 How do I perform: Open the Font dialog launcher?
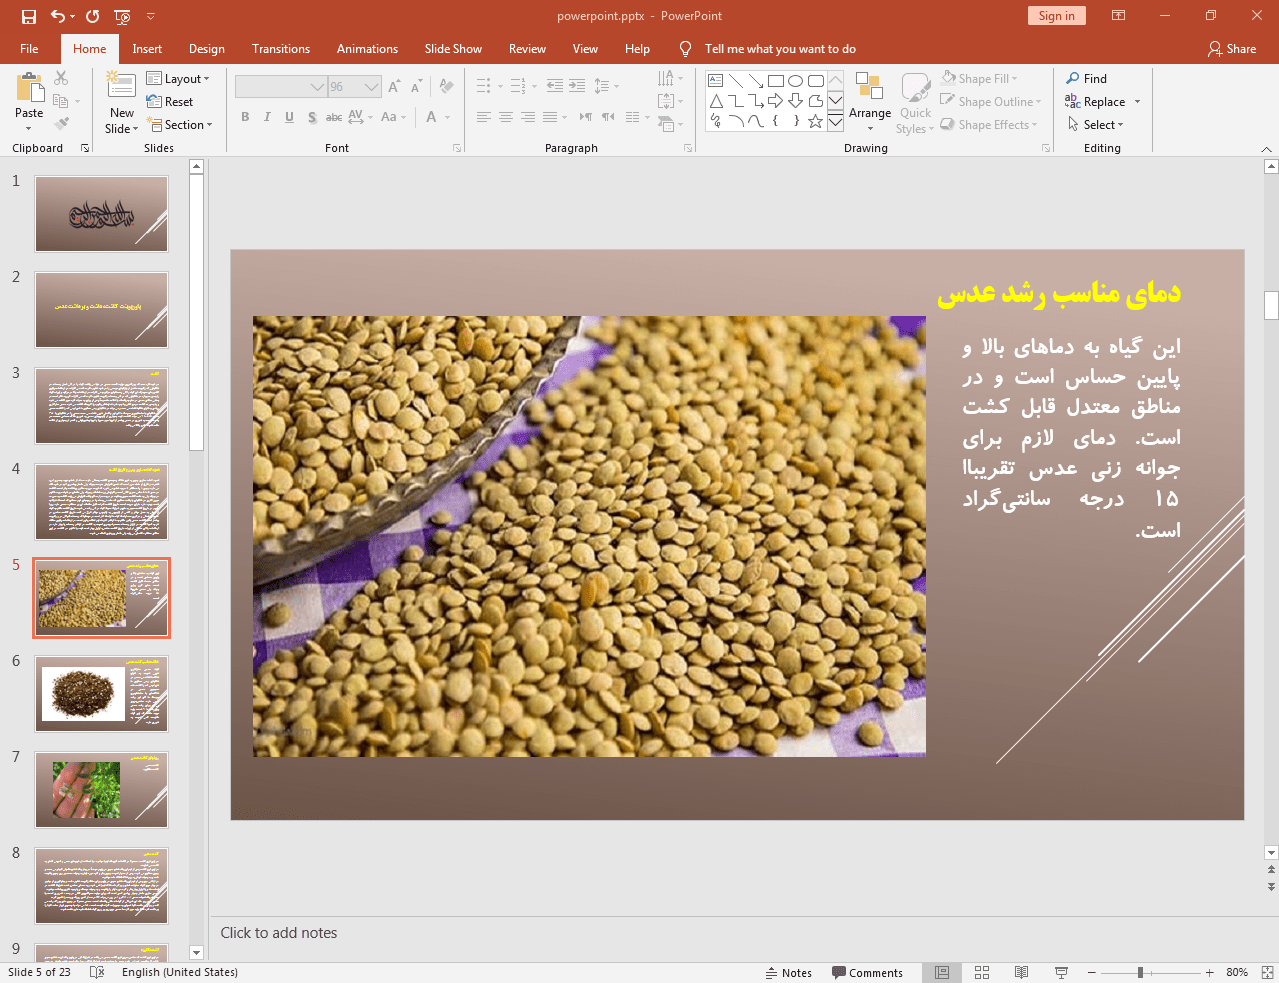coord(457,148)
